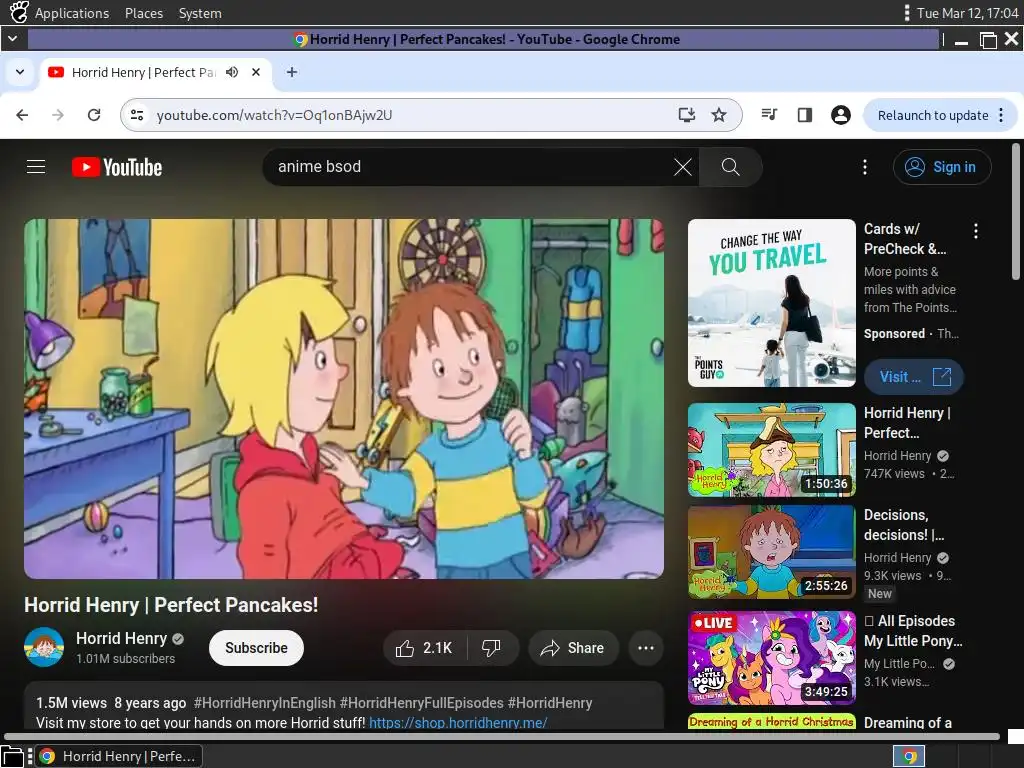Screen dimensions: 1024x768
Task: Open the taskbar entry Horrid Henry | Perfe...
Action: (x=118, y=756)
